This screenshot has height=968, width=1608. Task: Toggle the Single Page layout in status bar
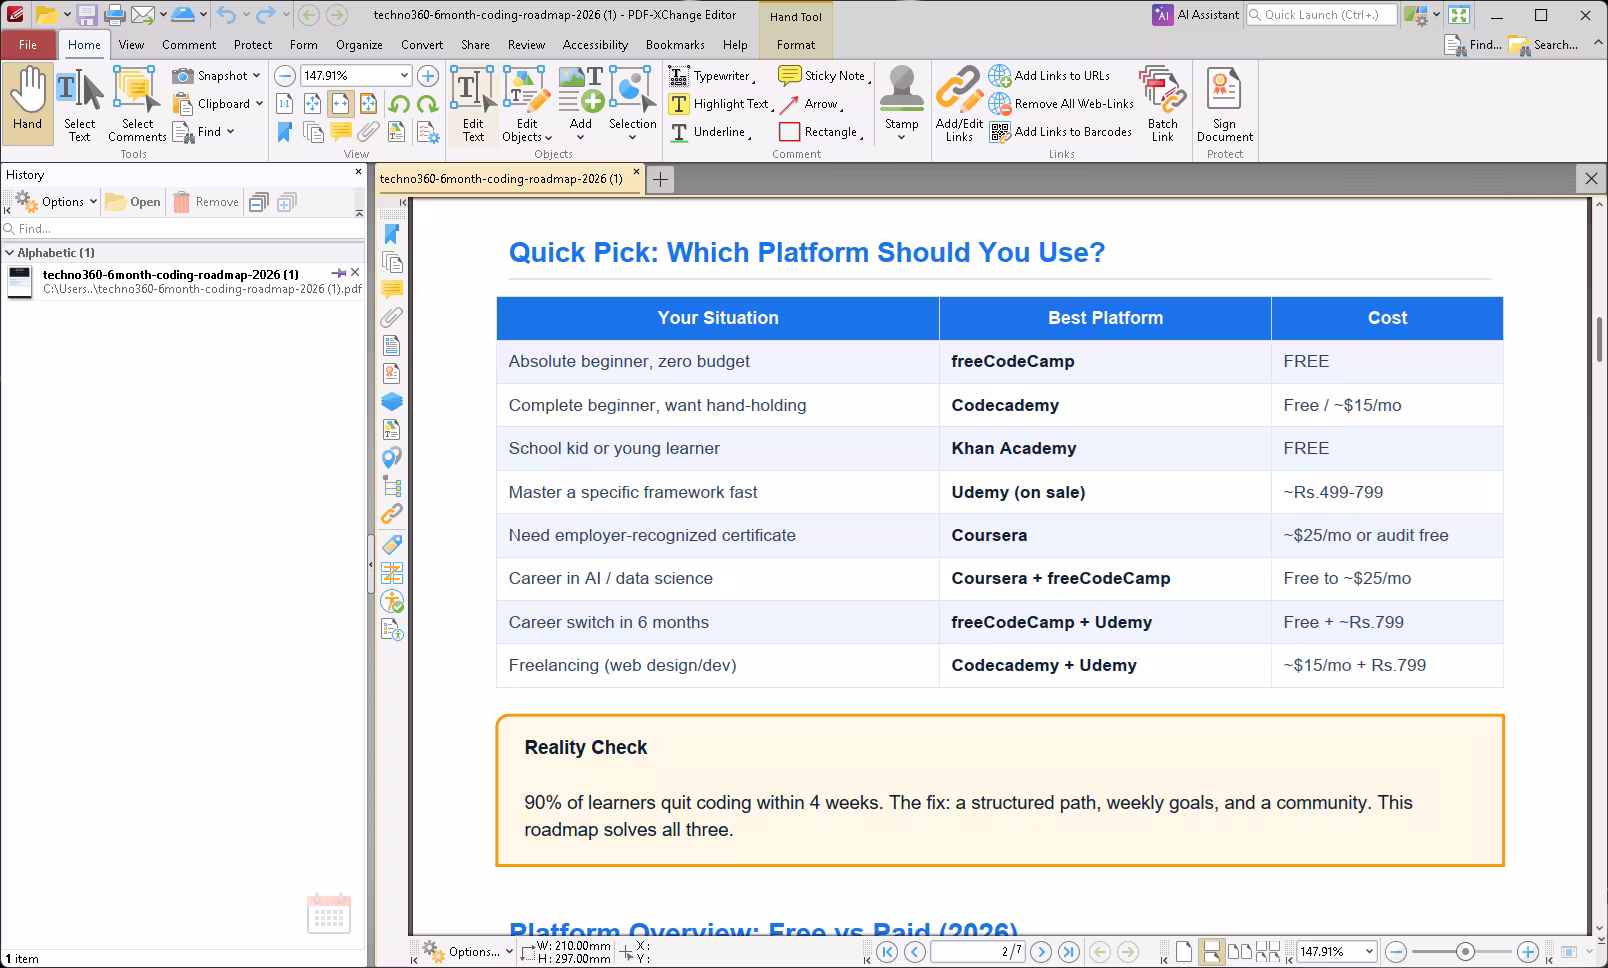[1184, 951]
